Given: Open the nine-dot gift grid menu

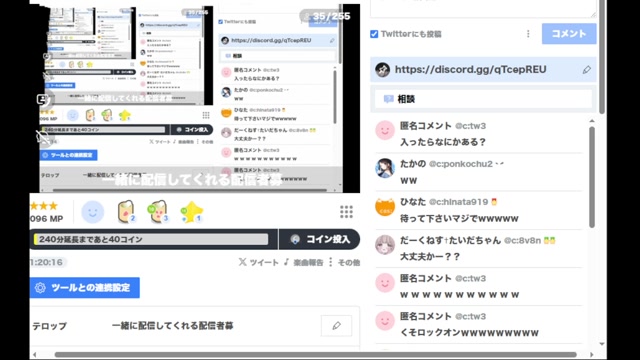Looking at the screenshot, I should pos(346,212).
